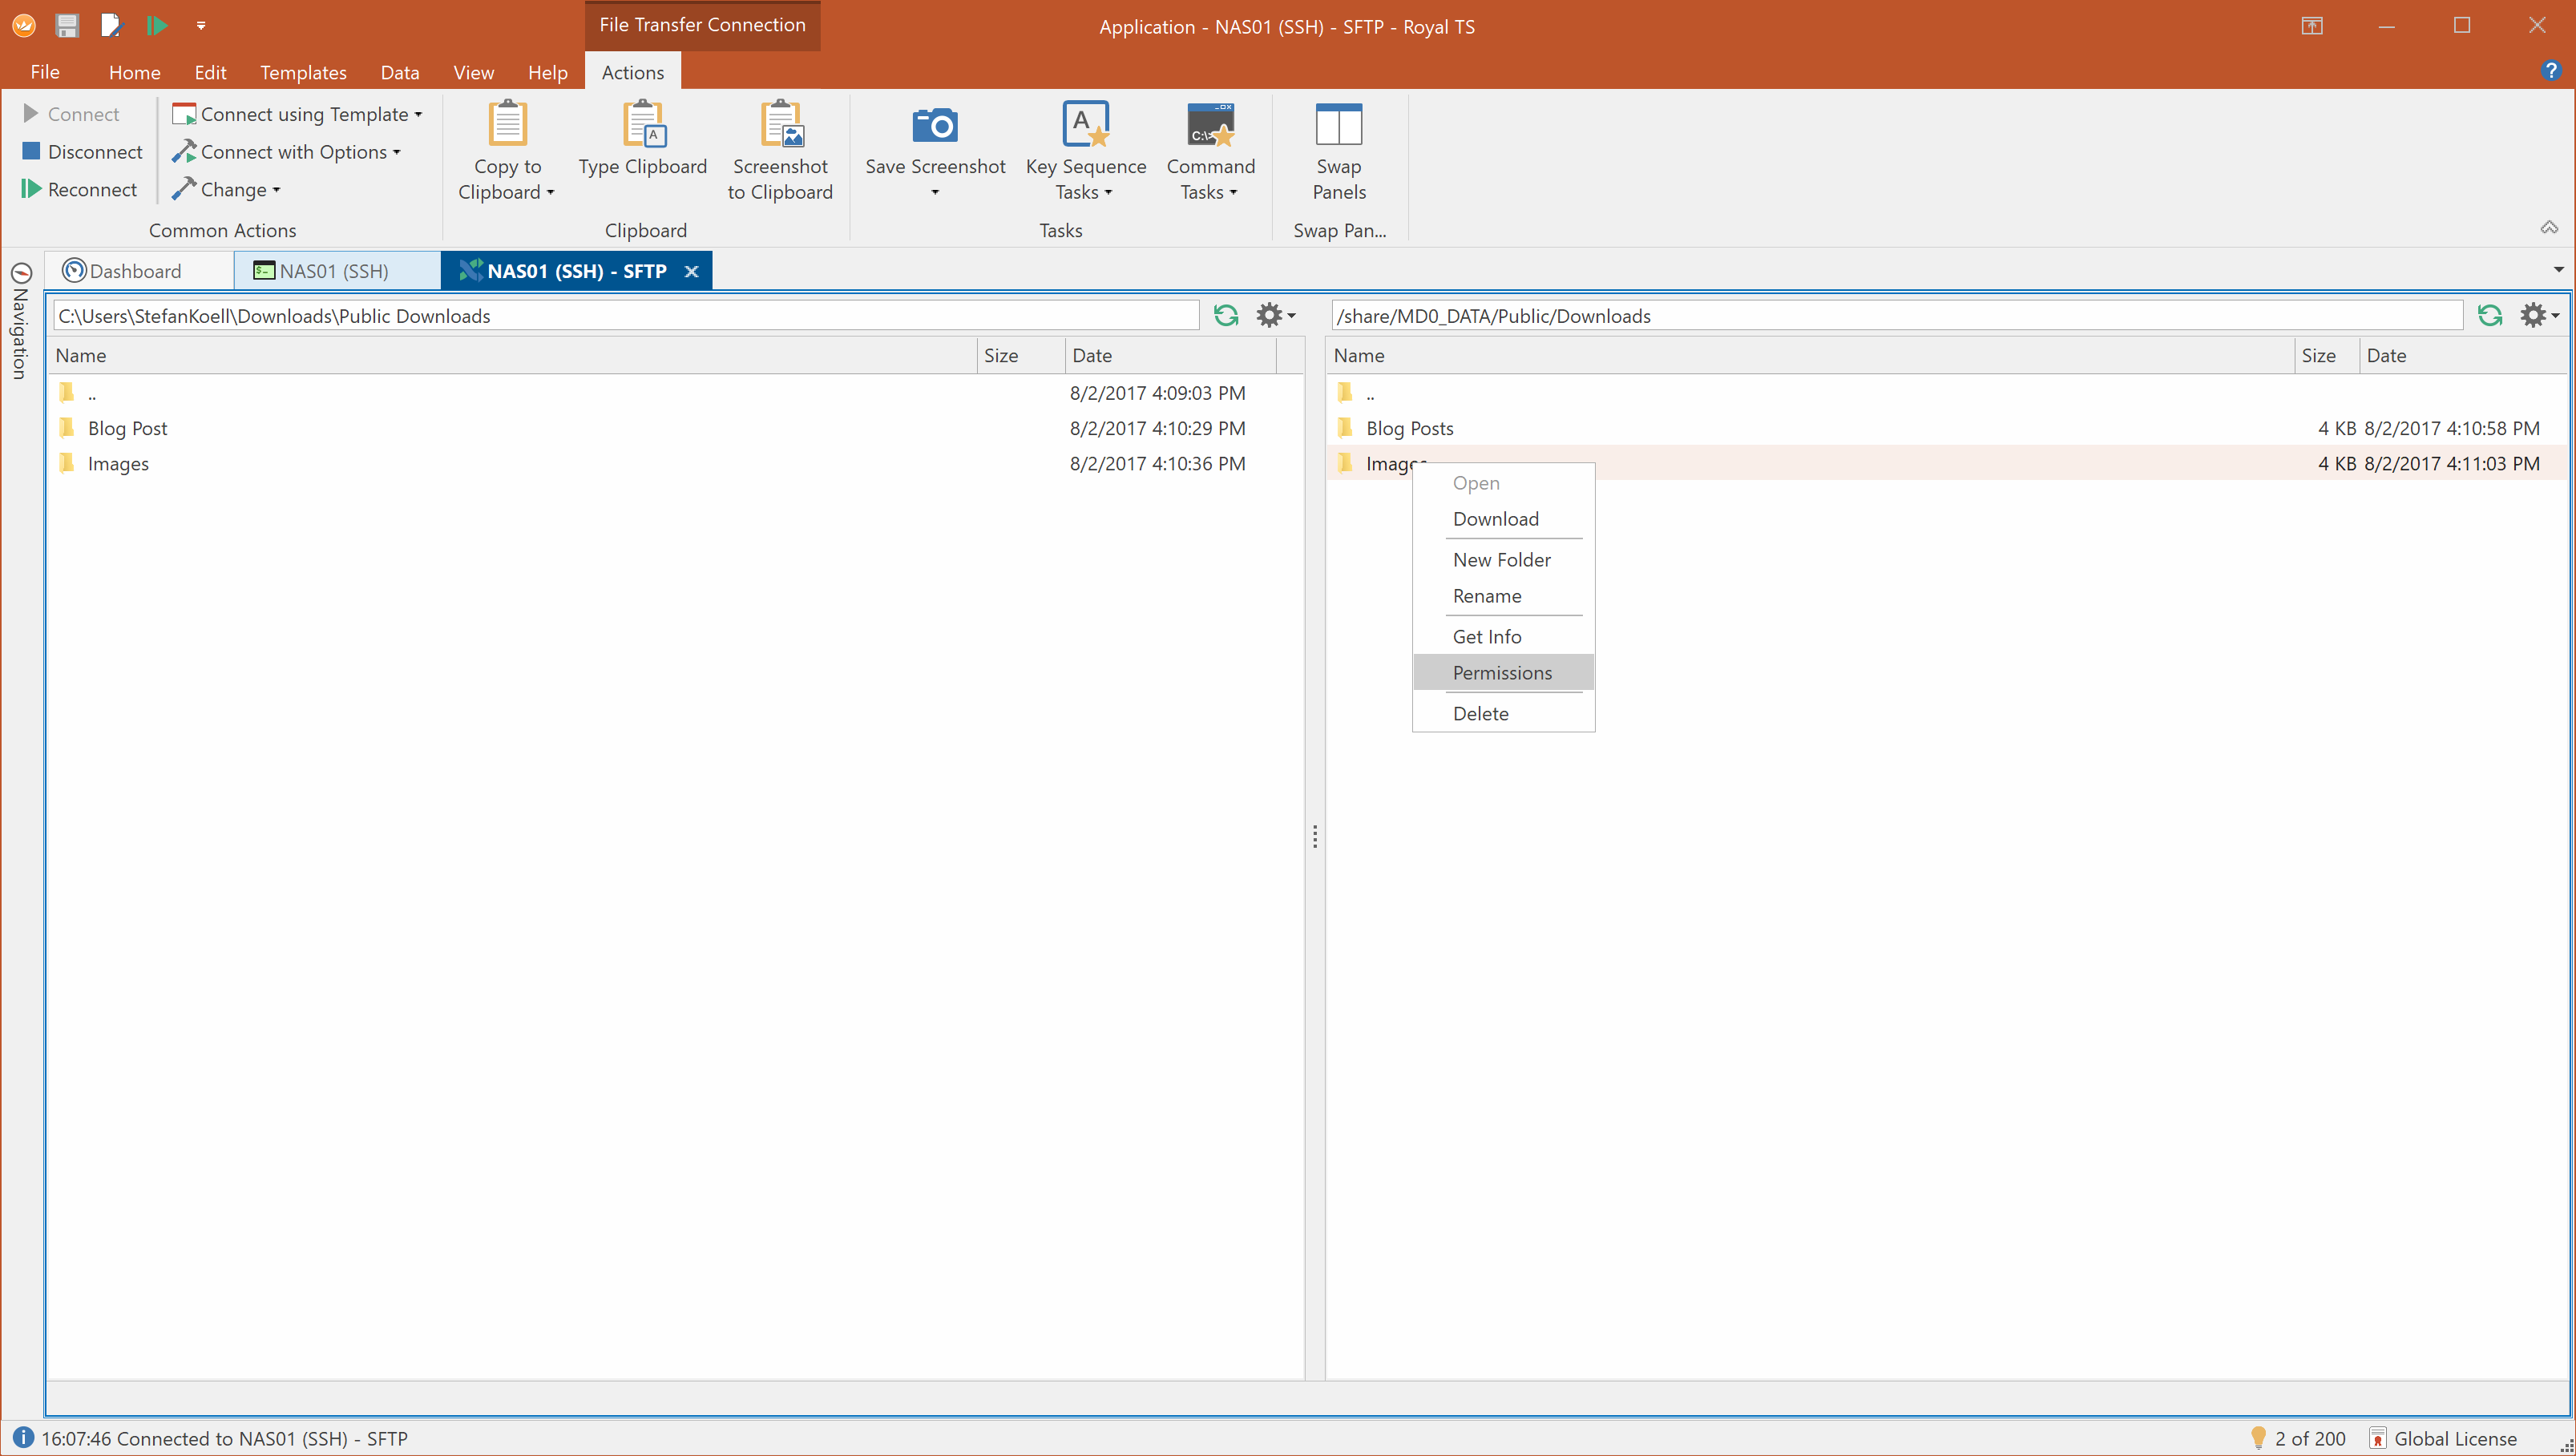Expand the Navigation side panel

tap(20, 320)
